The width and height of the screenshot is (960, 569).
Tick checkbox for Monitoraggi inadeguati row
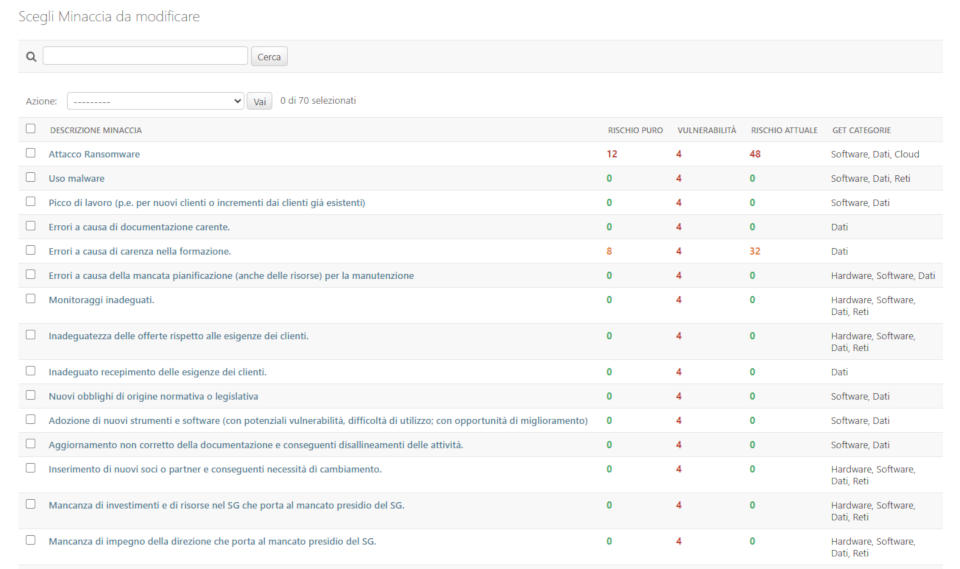click(30, 299)
